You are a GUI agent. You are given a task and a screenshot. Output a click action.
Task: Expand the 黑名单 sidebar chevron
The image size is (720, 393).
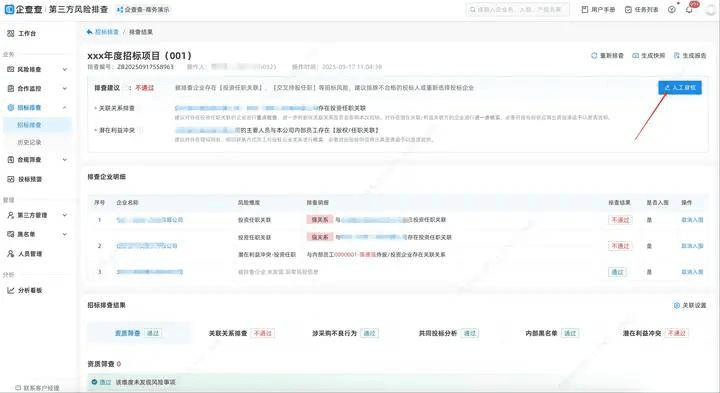pyautogui.click(x=65, y=234)
